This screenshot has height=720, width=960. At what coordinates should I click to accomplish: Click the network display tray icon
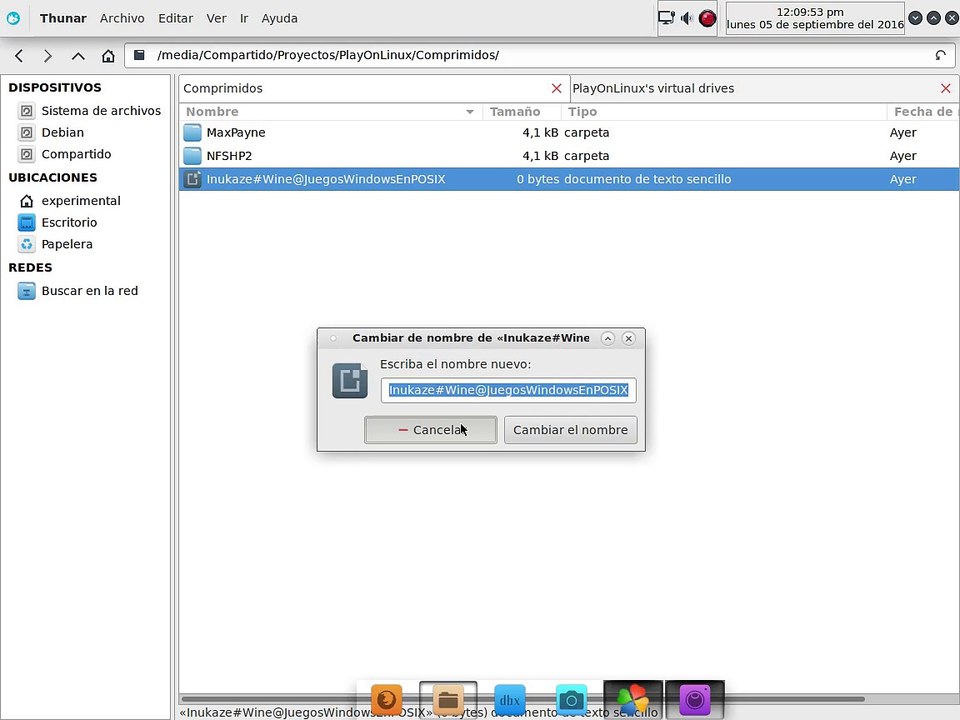click(666, 18)
